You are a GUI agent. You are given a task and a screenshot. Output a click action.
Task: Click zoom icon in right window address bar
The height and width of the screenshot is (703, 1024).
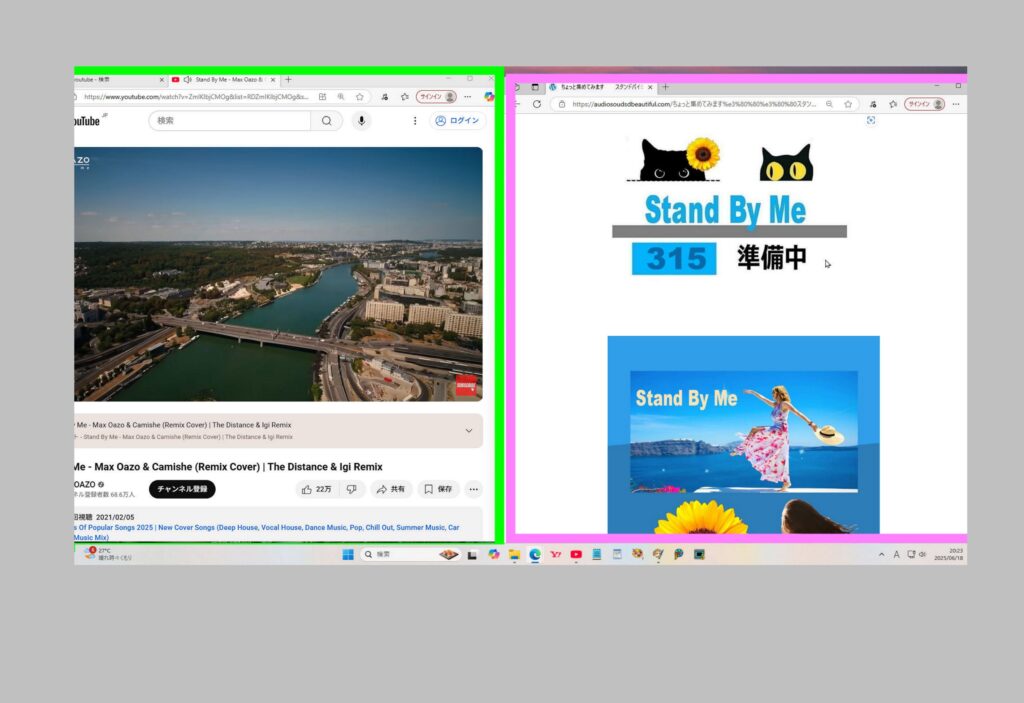pos(829,104)
